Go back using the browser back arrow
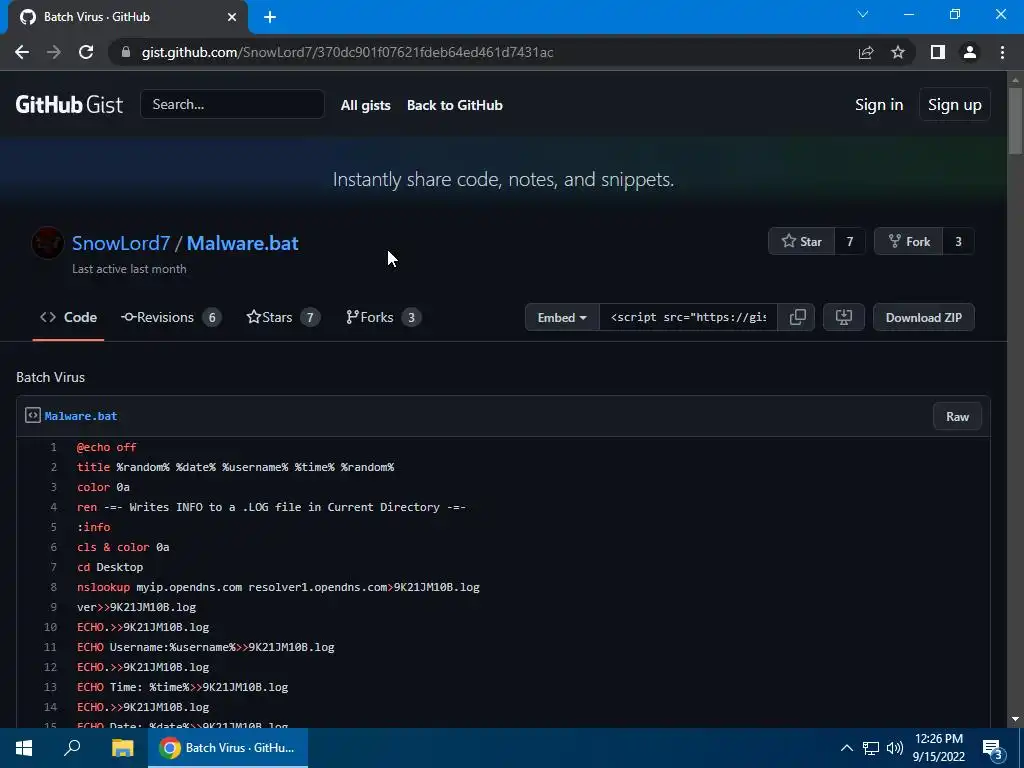This screenshot has height=768, width=1024. tap(22, 52)
